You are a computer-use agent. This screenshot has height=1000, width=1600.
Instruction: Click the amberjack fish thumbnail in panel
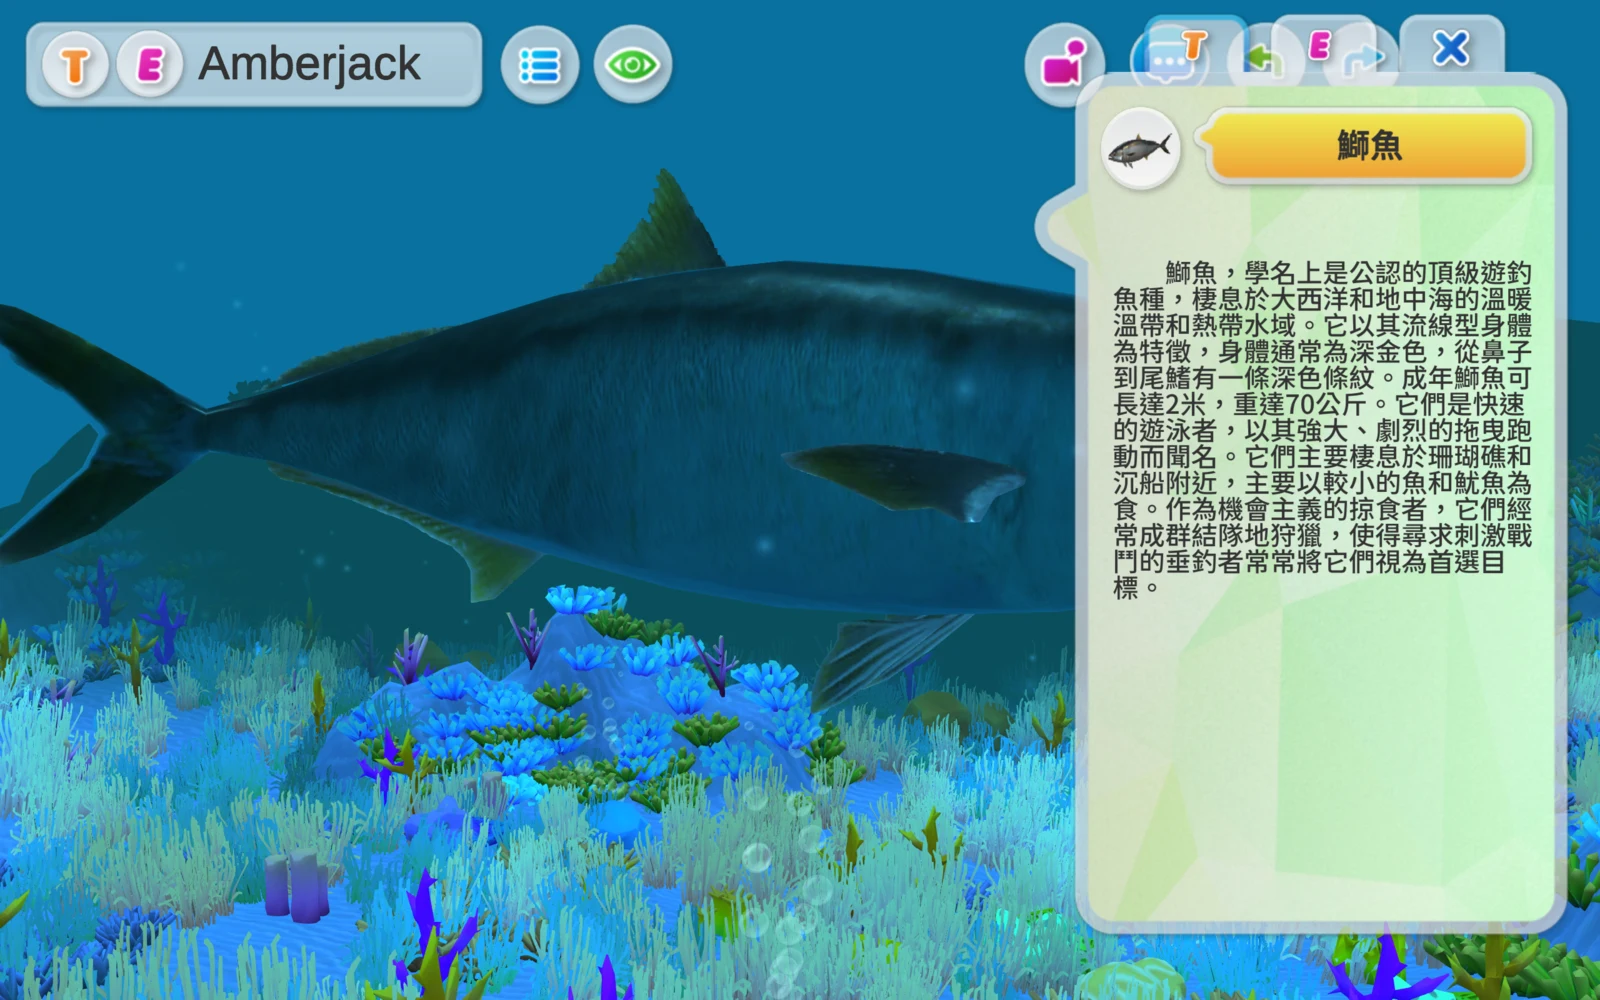1141,149
